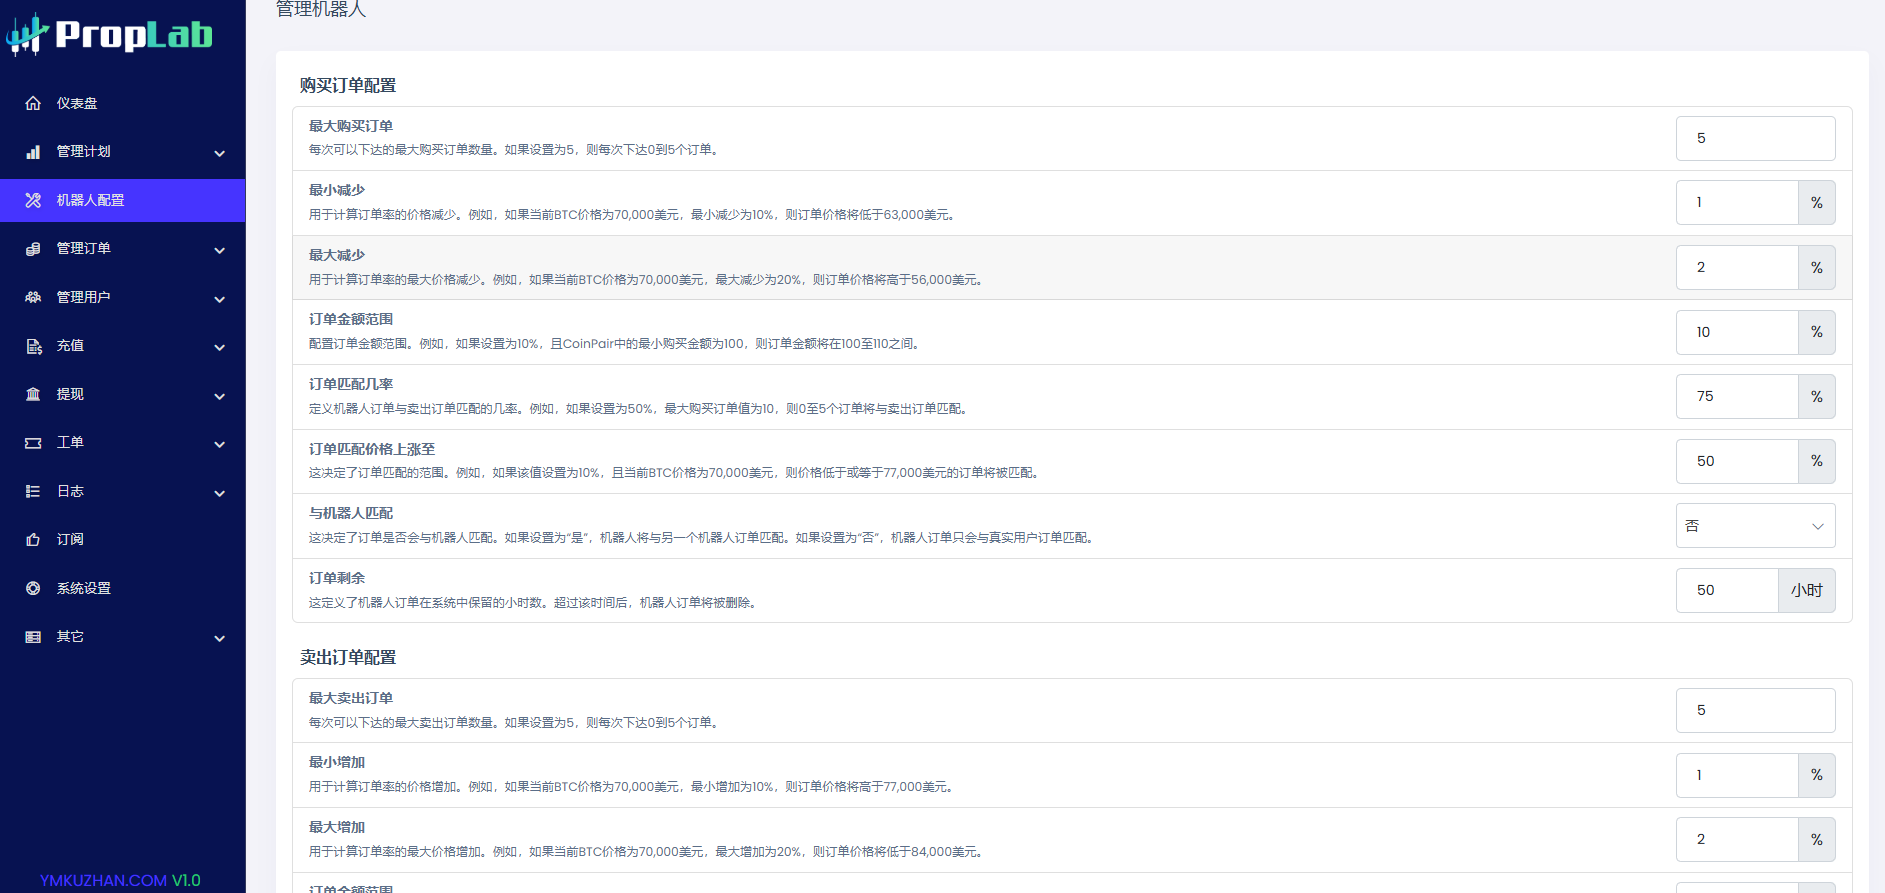Click the dashboard home icon
1885x893 pixels.
click(33, 103)
